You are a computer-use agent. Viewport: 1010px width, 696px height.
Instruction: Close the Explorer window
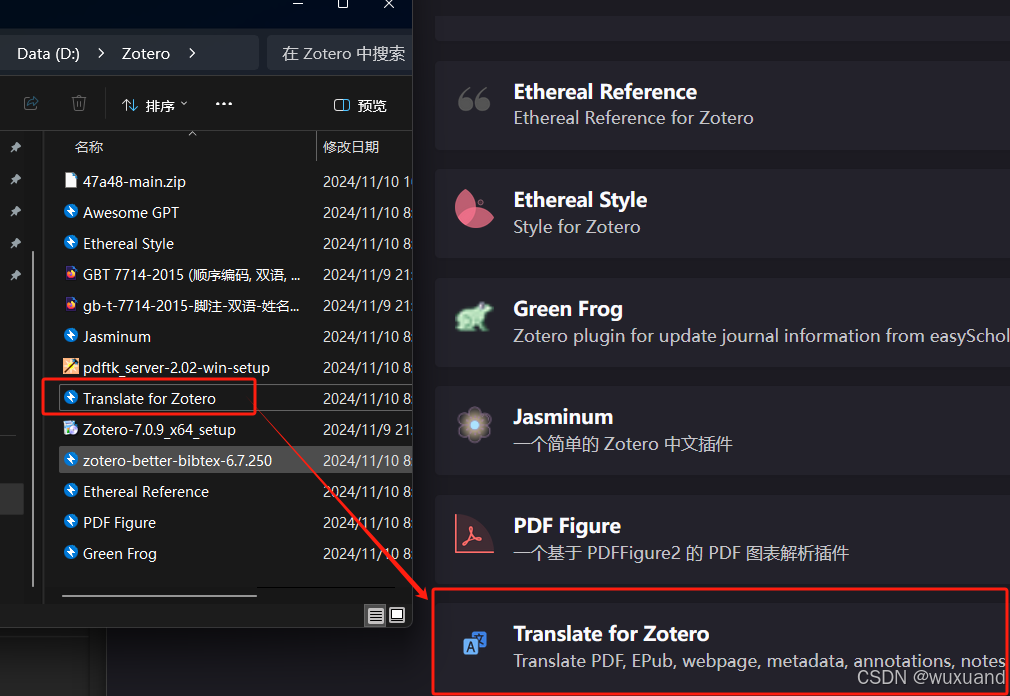[388, 4]
